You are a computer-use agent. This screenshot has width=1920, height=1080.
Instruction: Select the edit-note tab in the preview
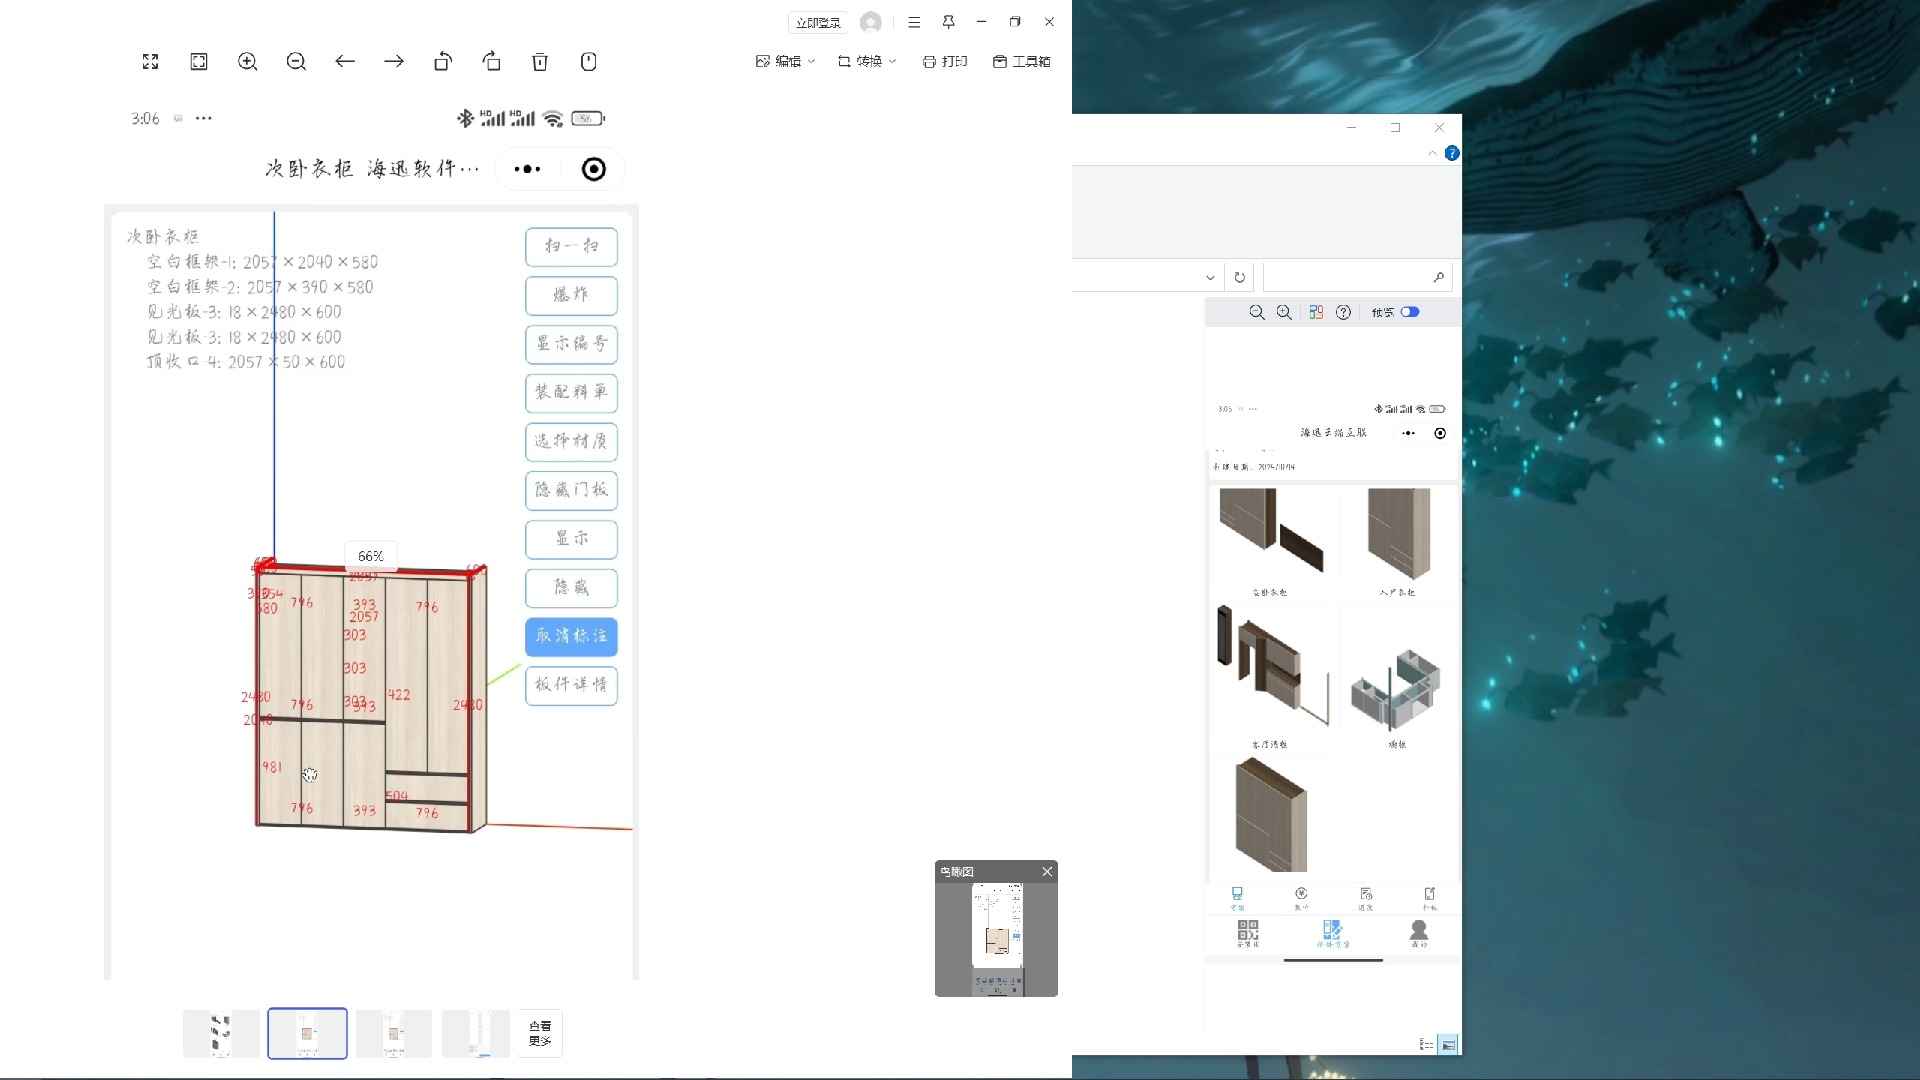1430,898
